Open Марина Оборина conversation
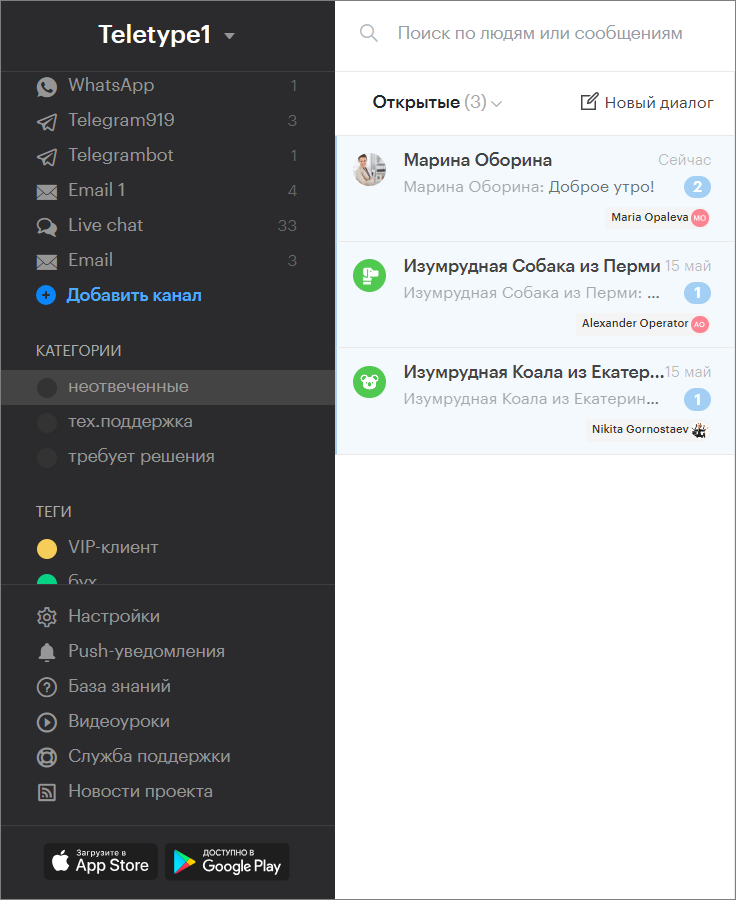Image resolution: width=736 pixels, height=900 pixels. [535, 188]
